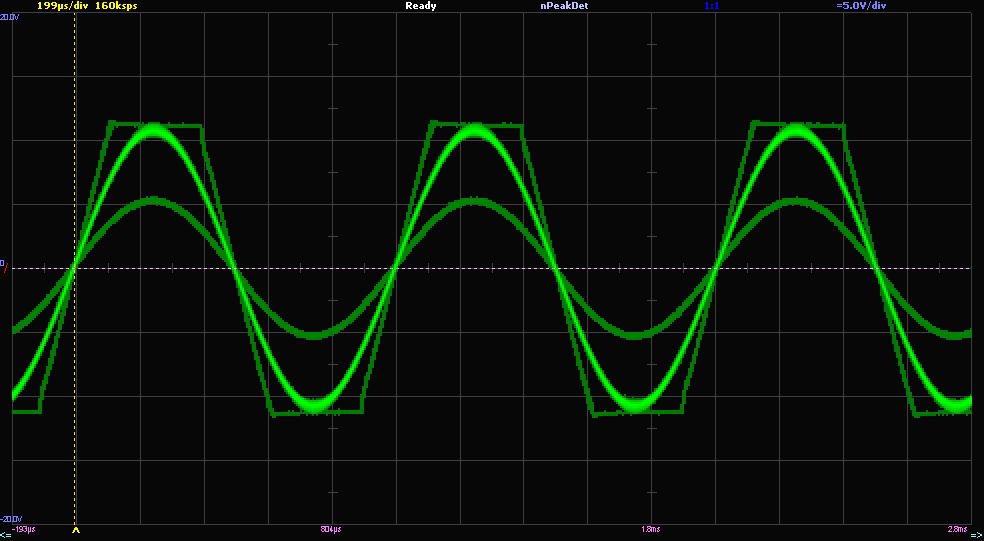Click the white dashed horizontal zero line

click(500, 268)
